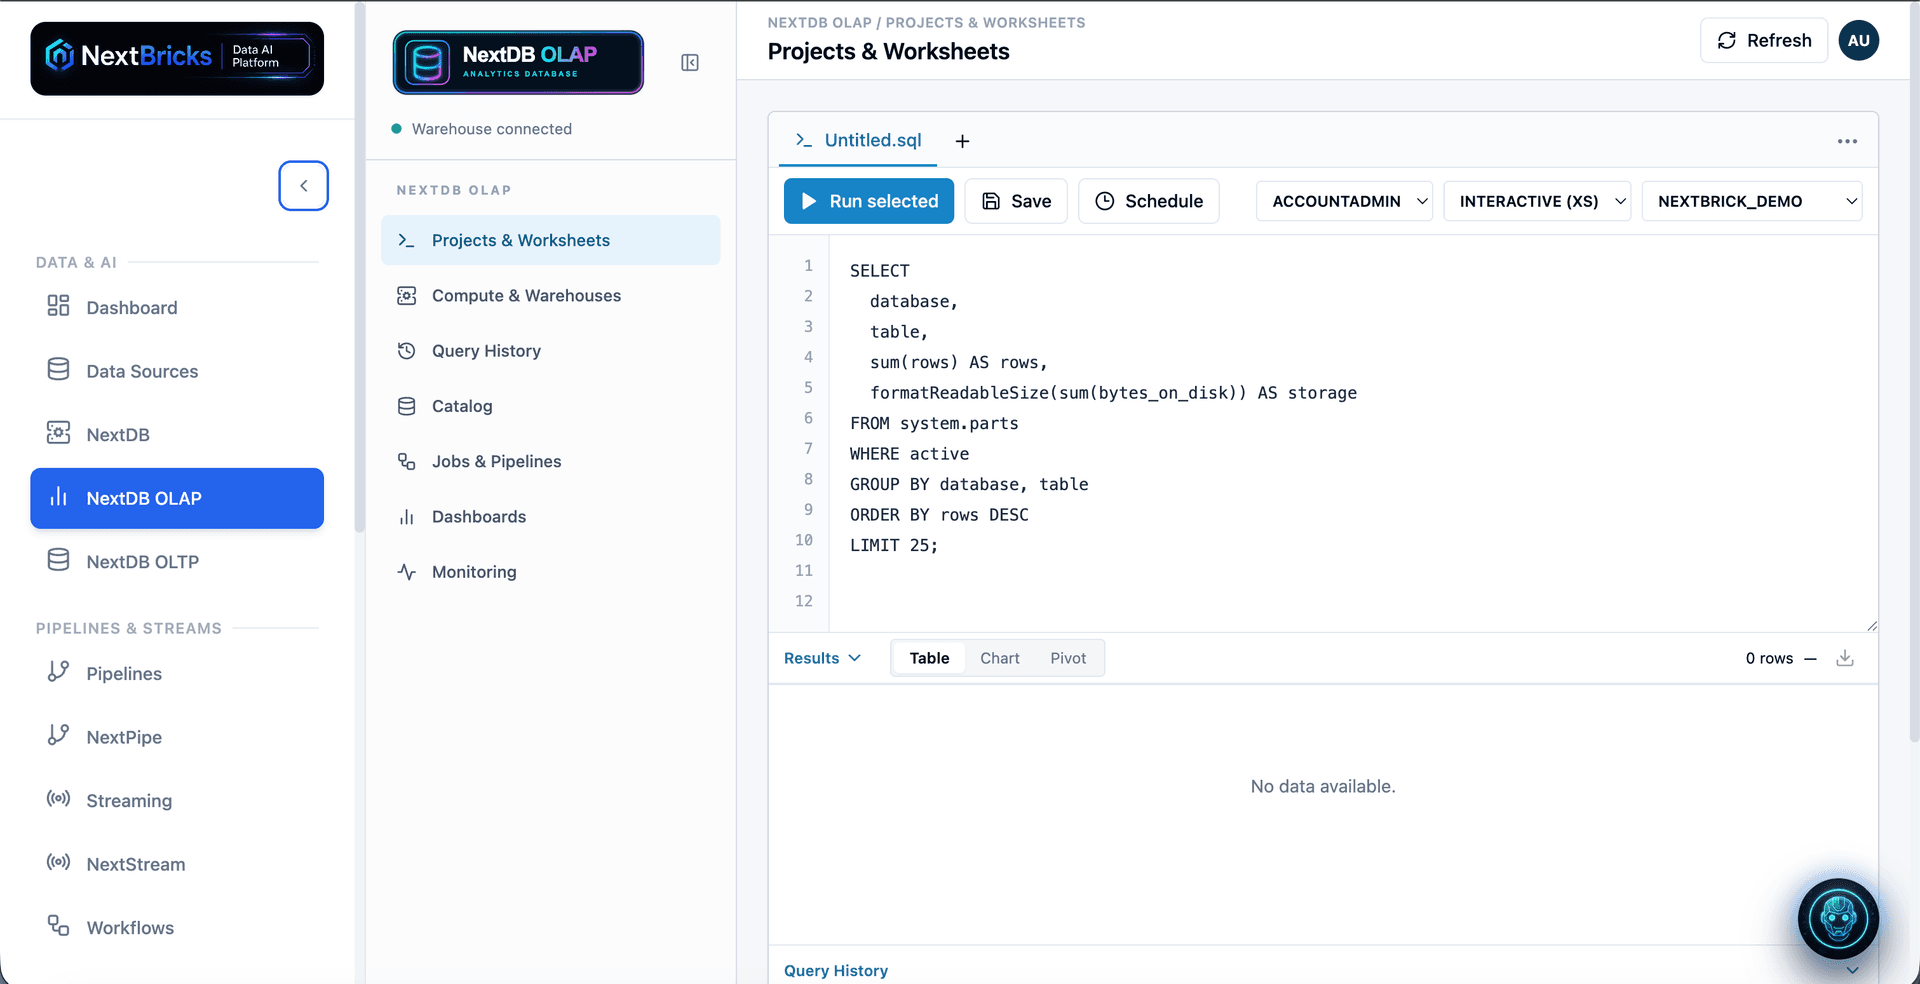
Task: Add a new worksheet tab with plus
Action: coord(962,141)
